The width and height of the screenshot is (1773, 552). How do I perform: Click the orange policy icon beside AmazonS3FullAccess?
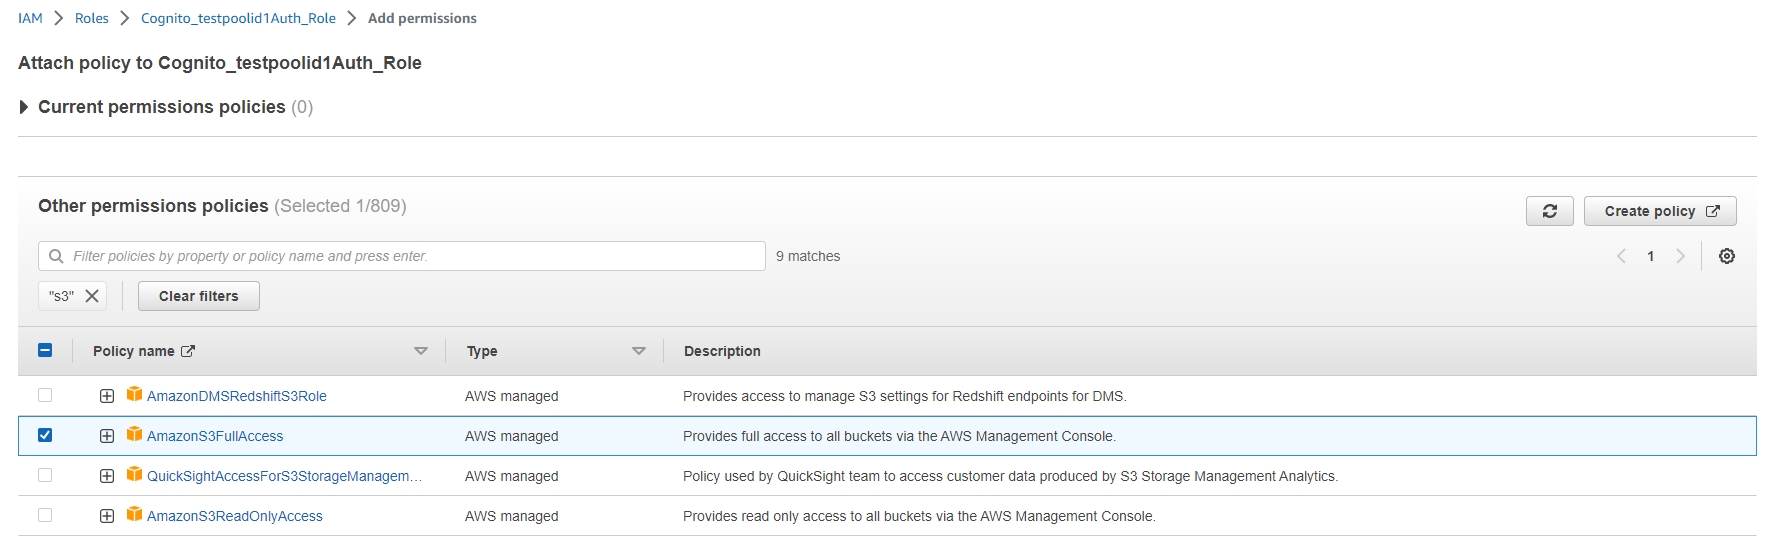(134, 435)
